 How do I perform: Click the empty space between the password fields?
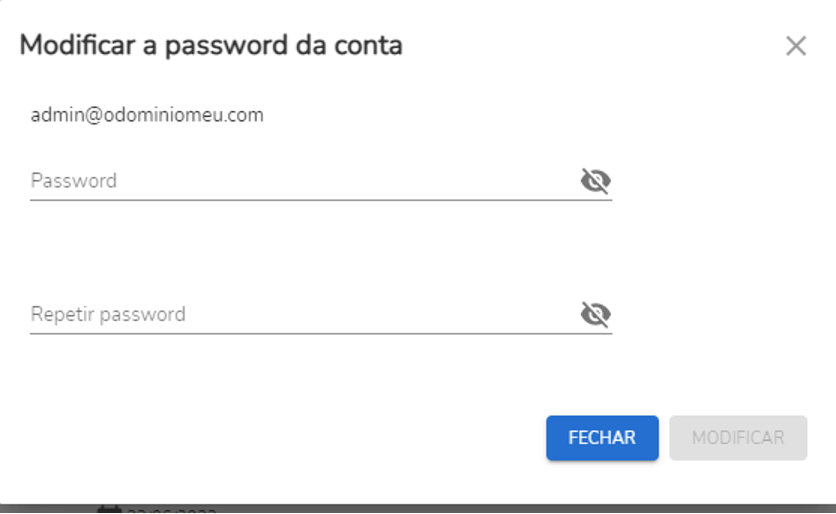click(320, 248)
